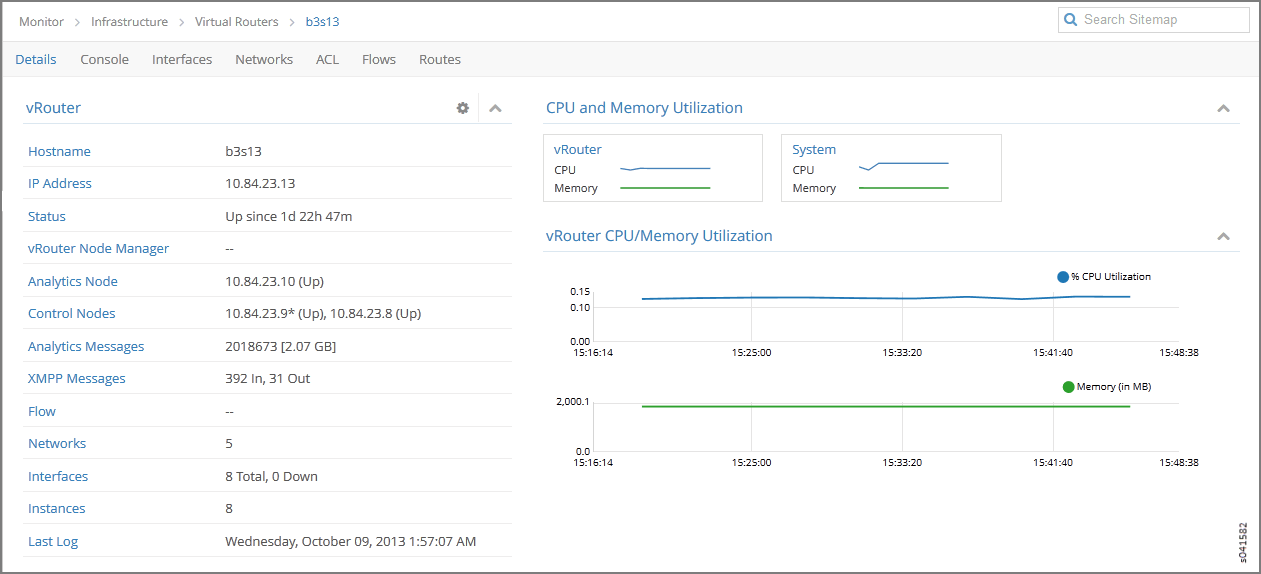Open the Details tab
Viewport: 1261px width, 574px height.
(36, 60)
